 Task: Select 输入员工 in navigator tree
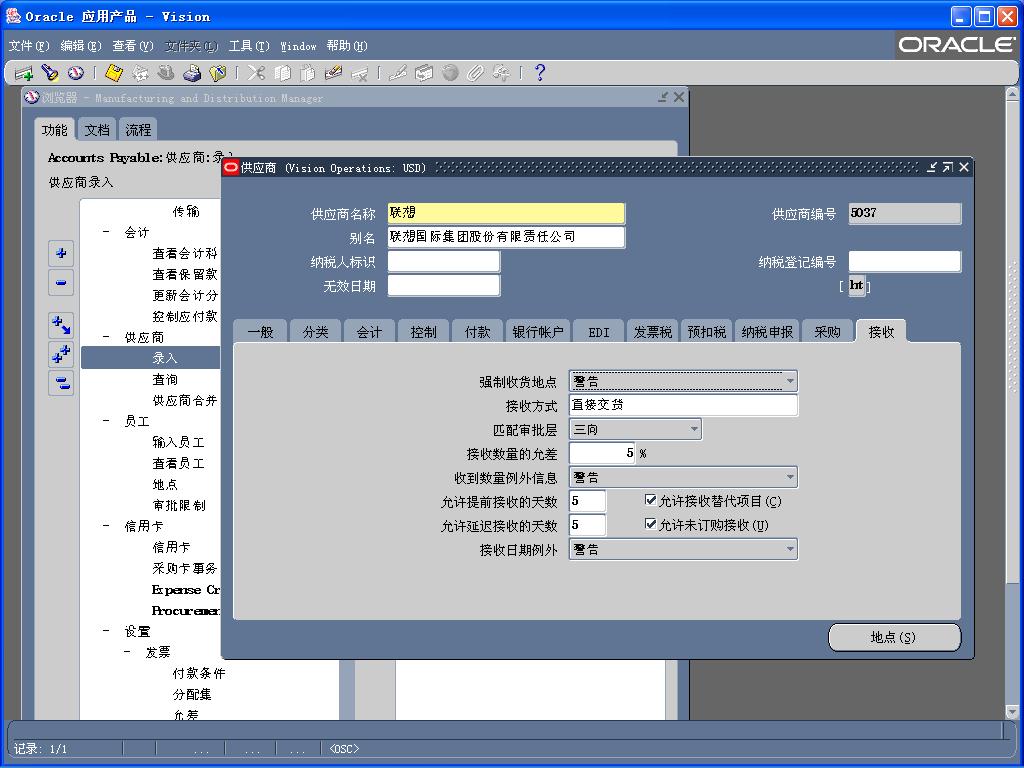(178, 442)
